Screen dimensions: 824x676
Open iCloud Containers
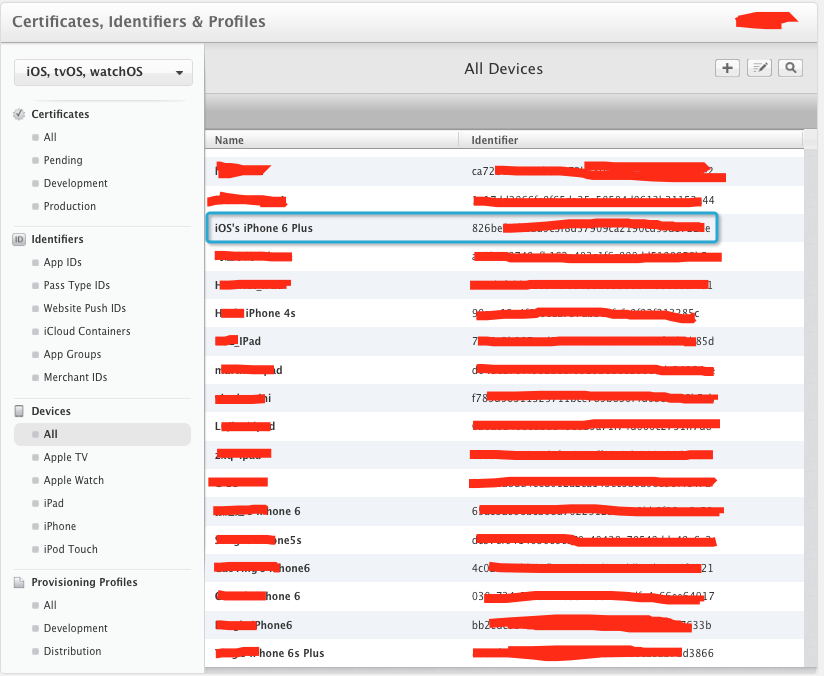pyautogui.click(x=87, y=331)
